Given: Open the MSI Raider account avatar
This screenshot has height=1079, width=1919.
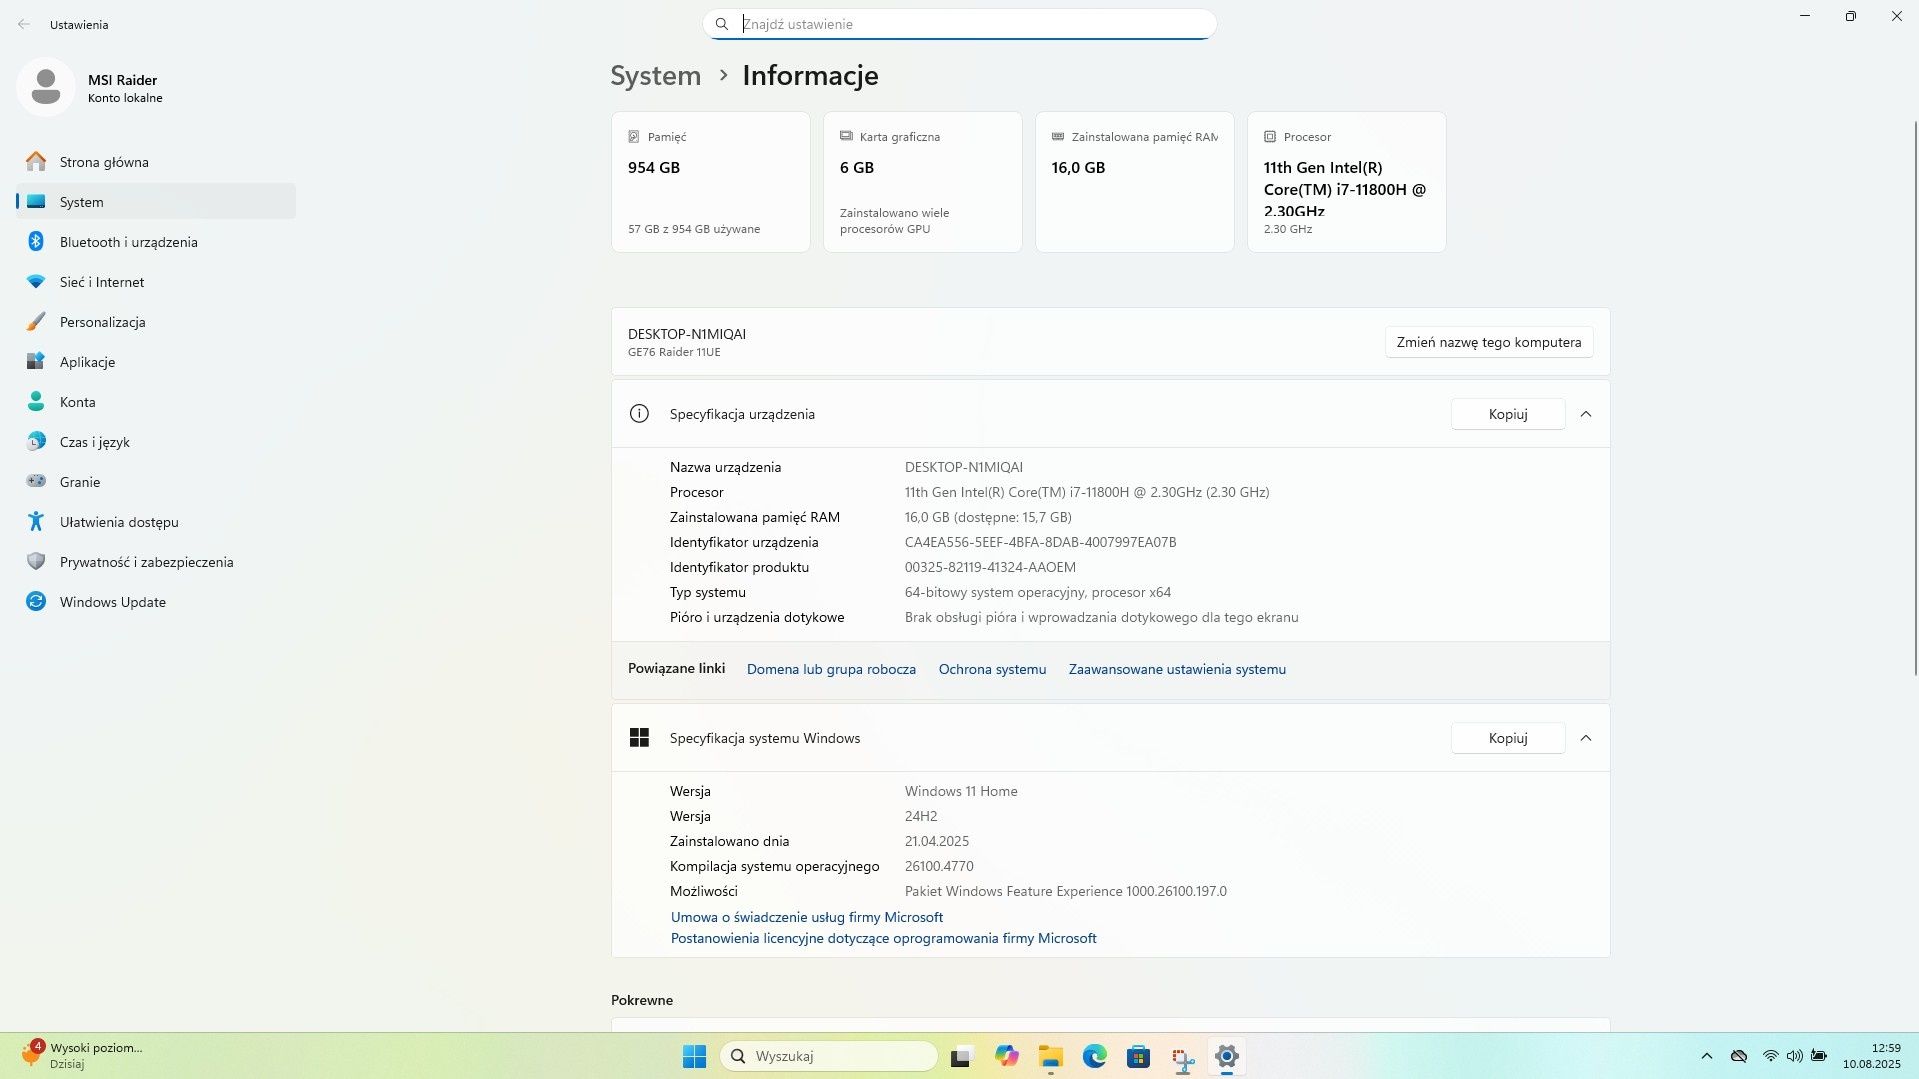Looking at the screenshot, I should 45,87.
